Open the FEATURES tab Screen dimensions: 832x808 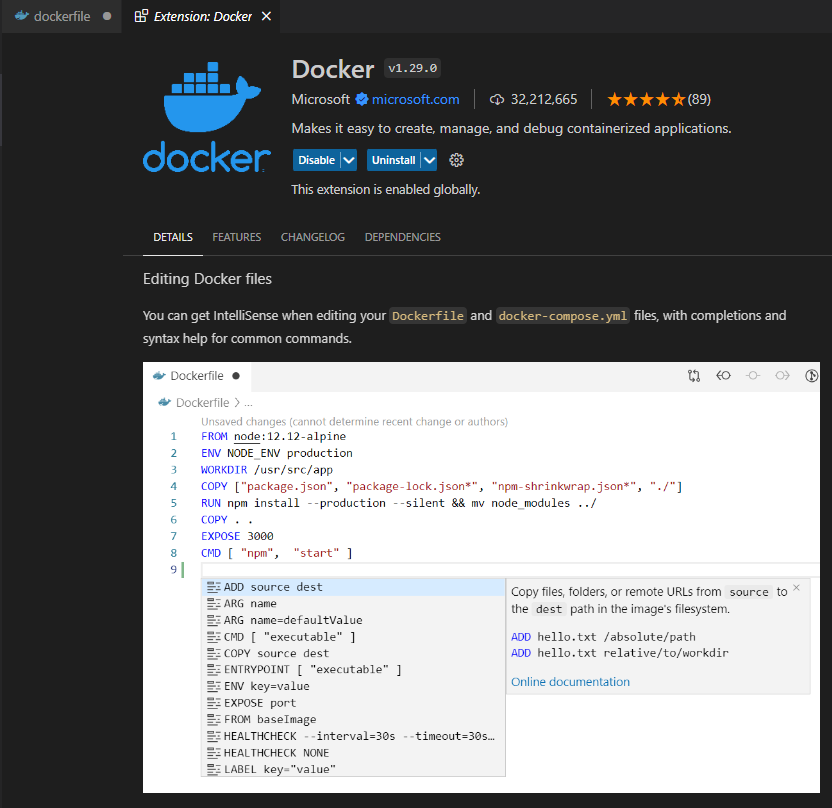click(237, 237)
